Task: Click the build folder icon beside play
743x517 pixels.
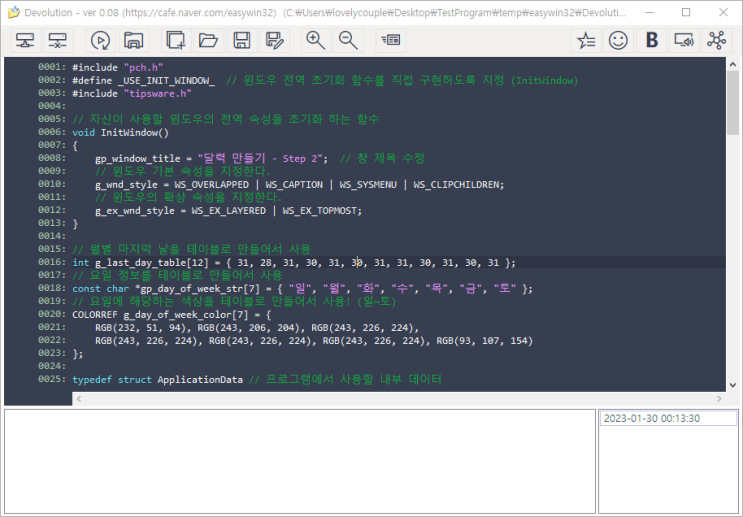Action: [132, 40]
